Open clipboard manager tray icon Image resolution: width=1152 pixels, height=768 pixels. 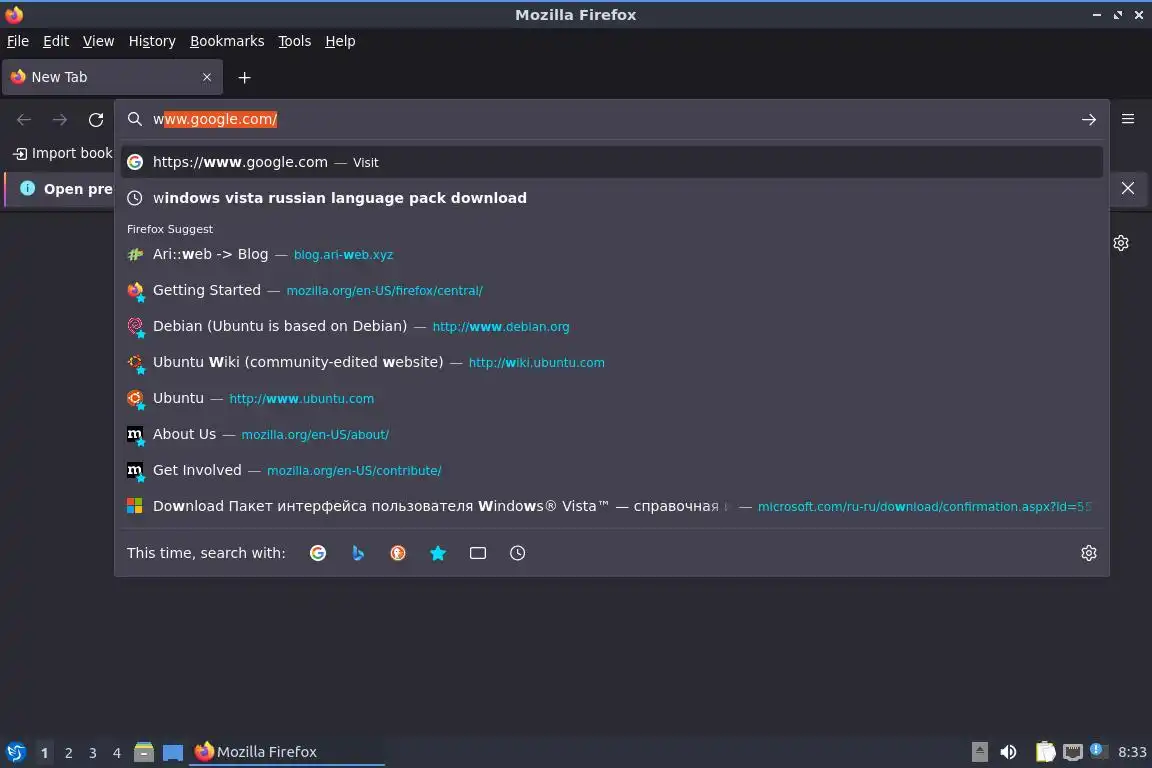tap(1045, 752)
